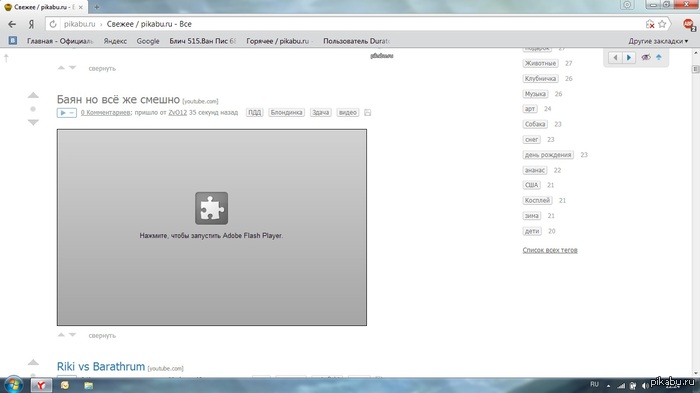Open the blocked content icon in address bar
The image size is (700, 393).
(650, 24)
